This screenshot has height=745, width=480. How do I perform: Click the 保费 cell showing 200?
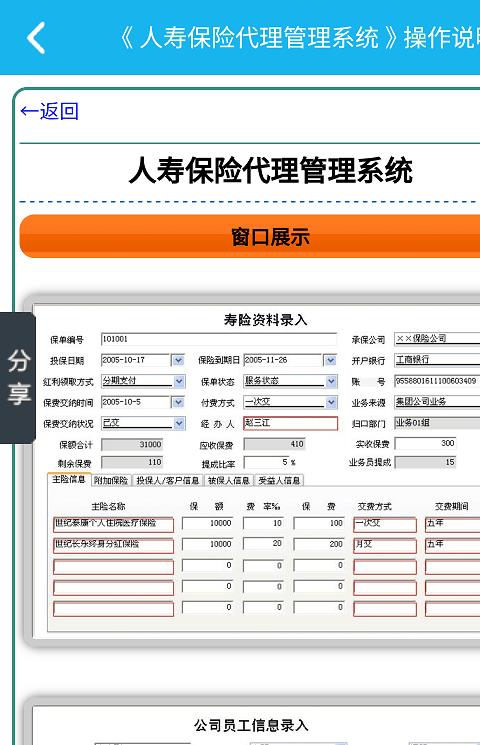click(x=319, y=544)
